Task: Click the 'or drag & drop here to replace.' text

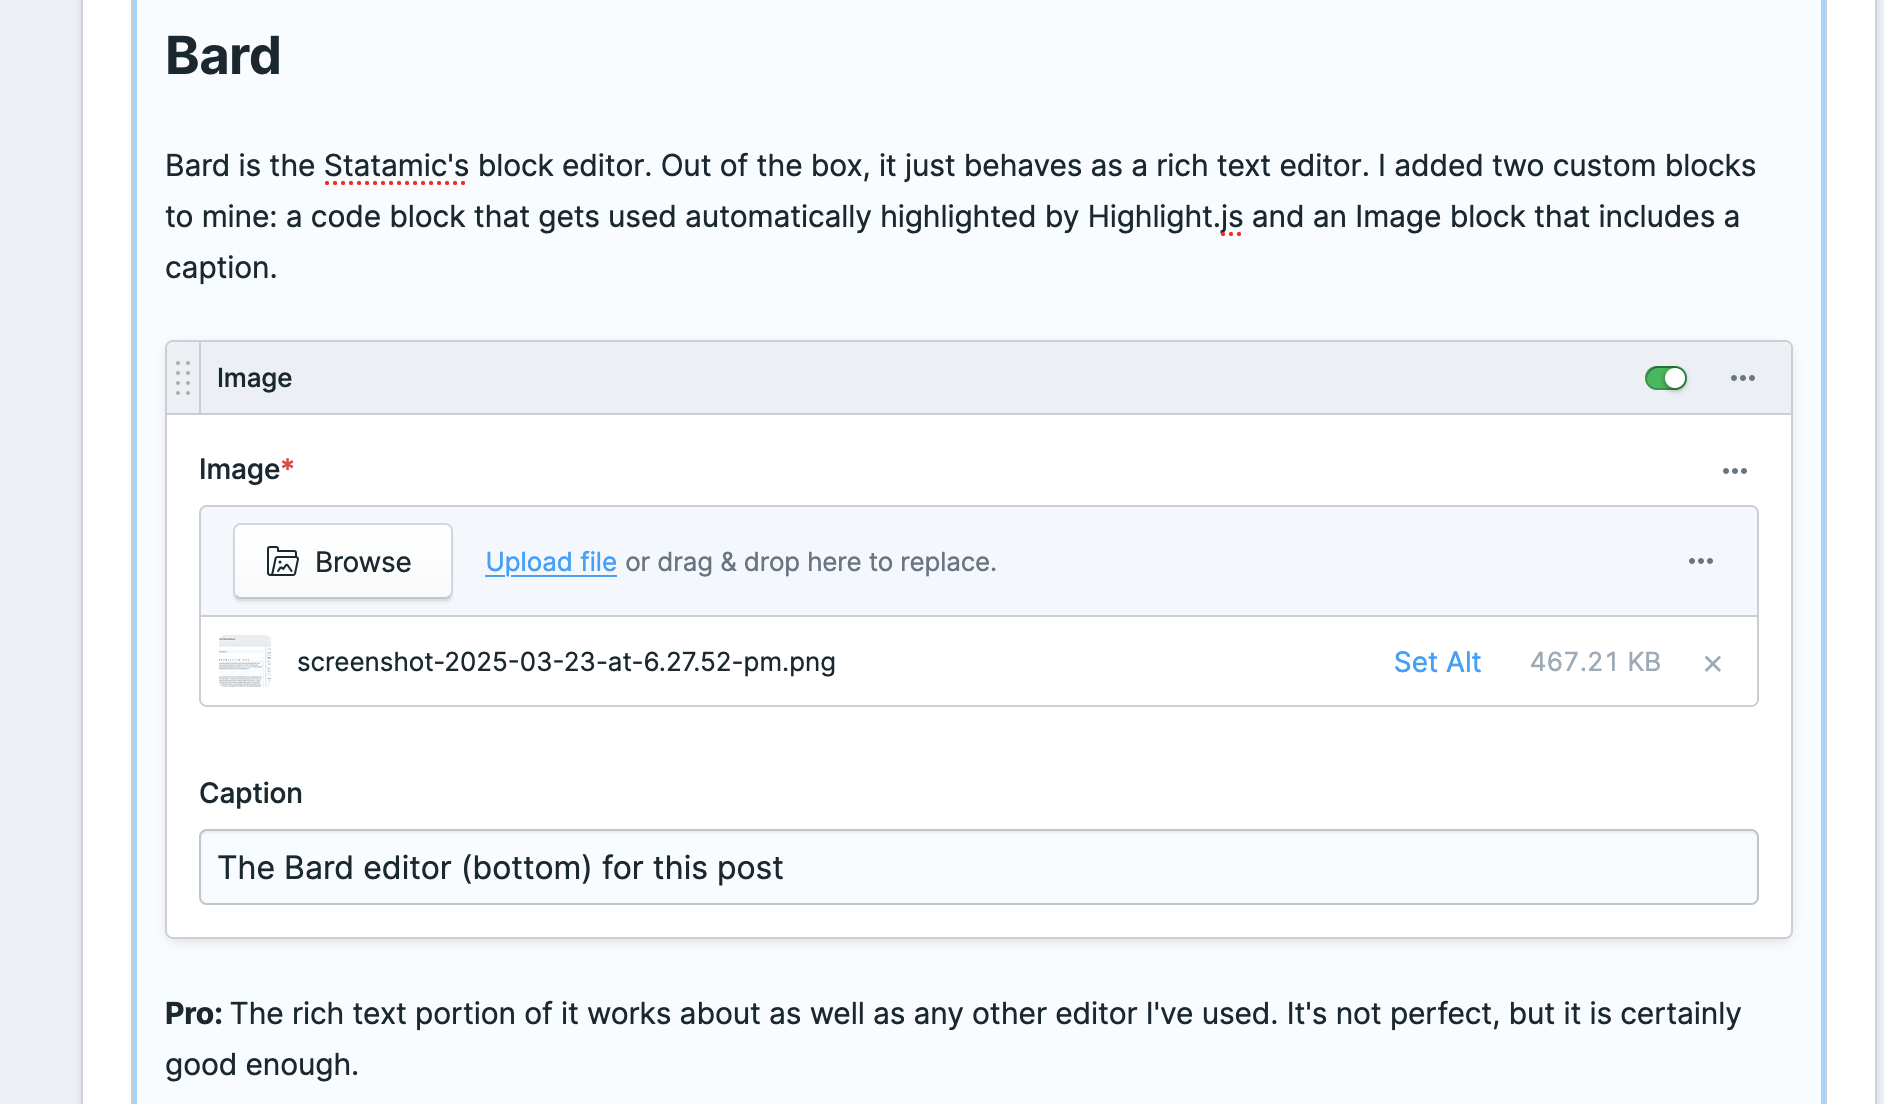Action: click(811, 562)
